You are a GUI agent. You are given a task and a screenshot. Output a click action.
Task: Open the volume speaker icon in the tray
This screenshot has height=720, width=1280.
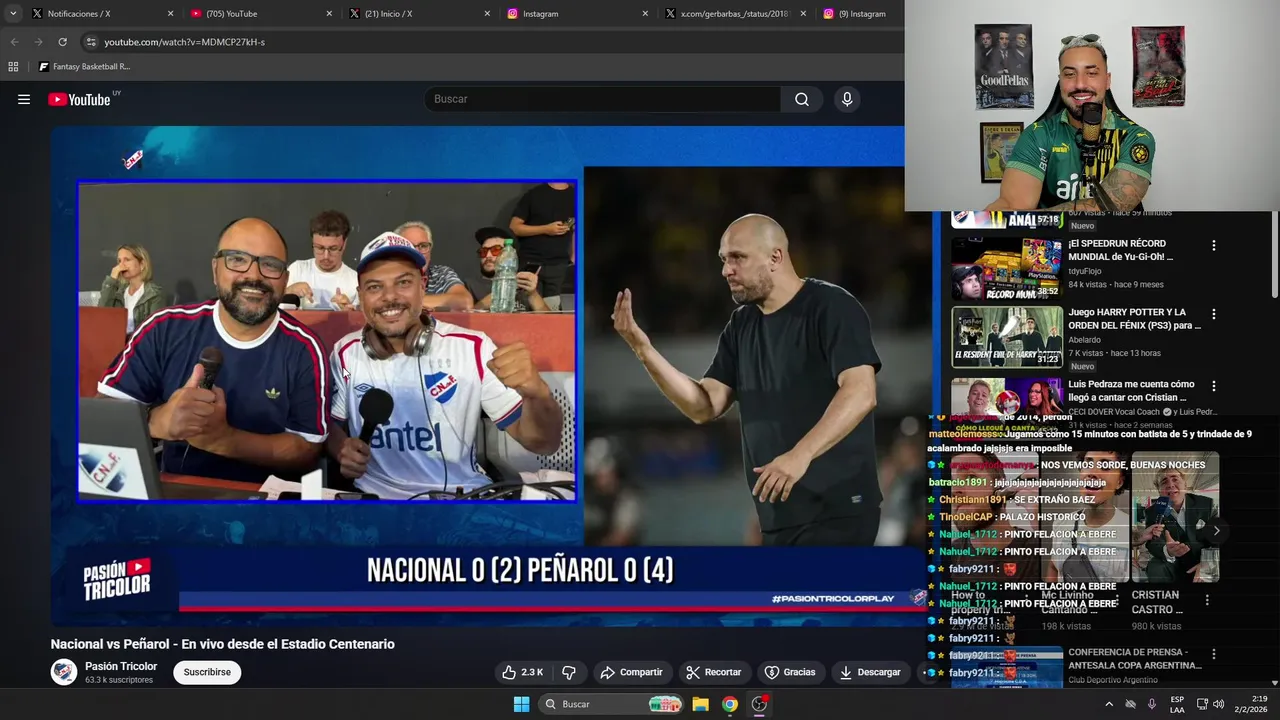point(1219,704)
